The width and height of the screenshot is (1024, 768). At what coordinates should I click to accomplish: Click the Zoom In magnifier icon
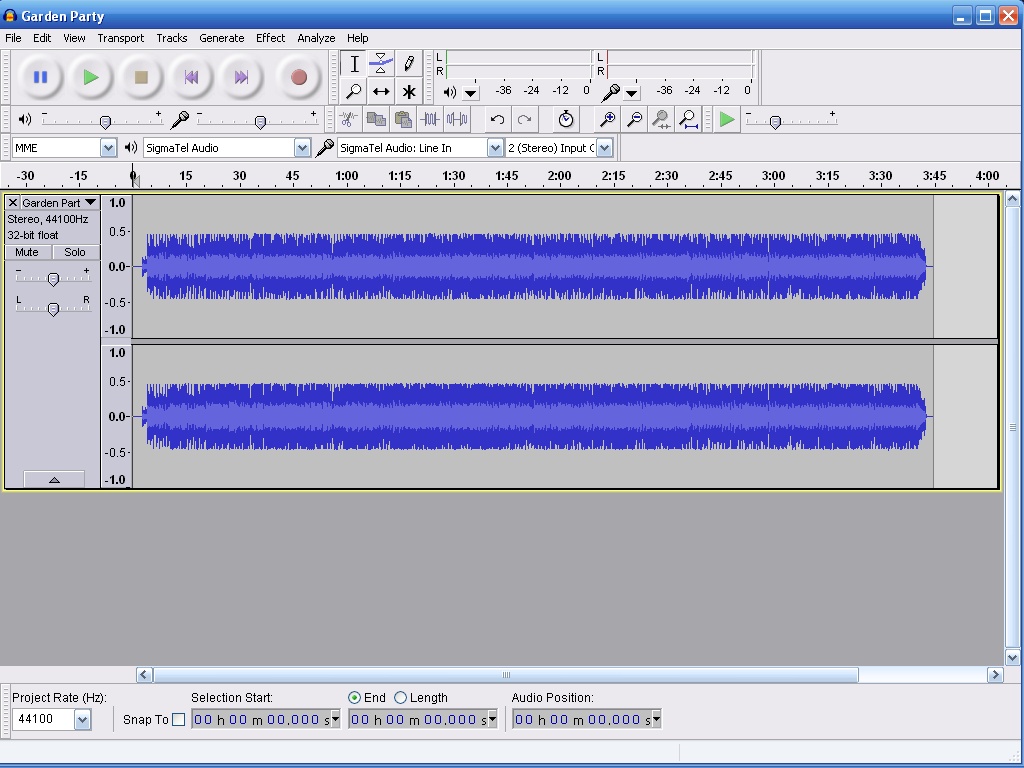[x=607, y=119]
